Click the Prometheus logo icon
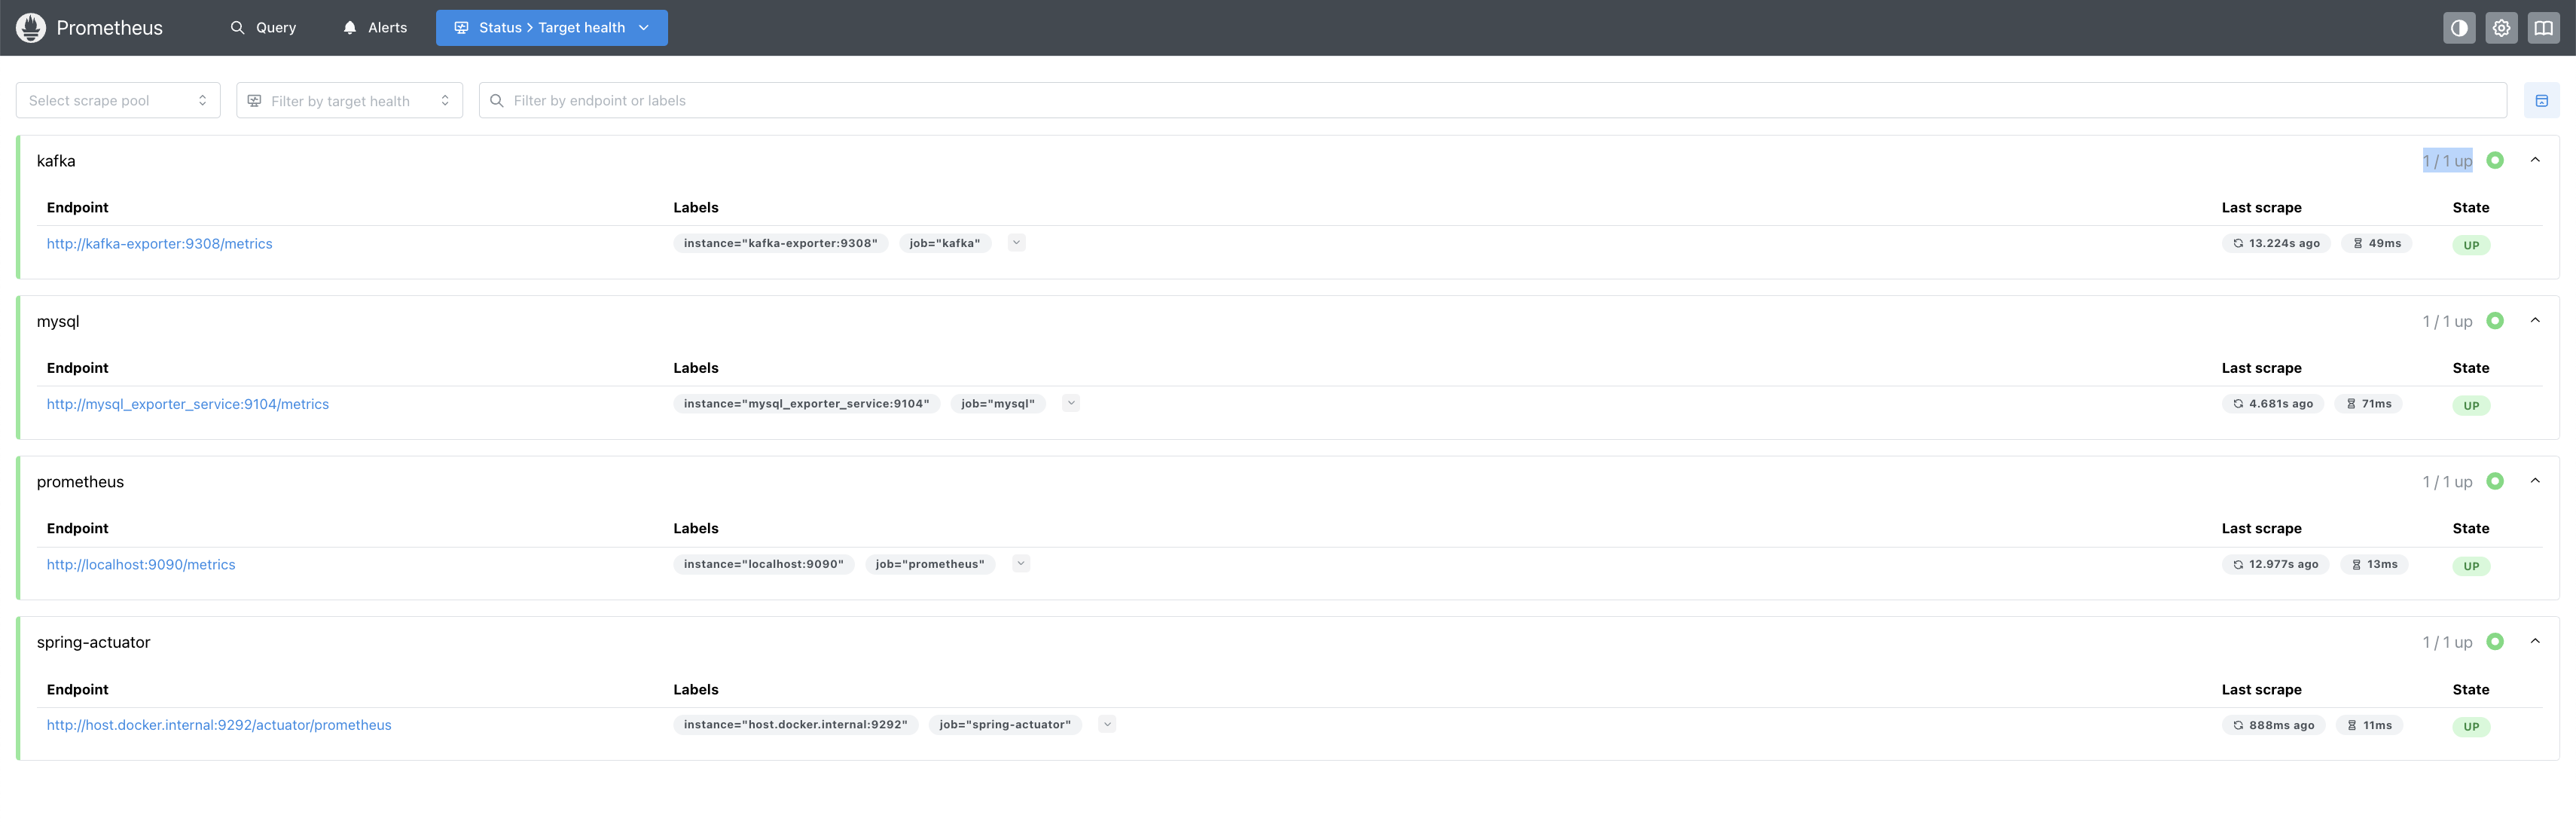 31,28
